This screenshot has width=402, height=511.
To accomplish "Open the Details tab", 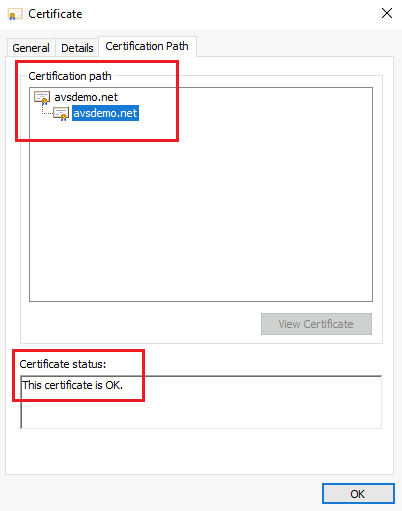I will click(x=77, y=48).
